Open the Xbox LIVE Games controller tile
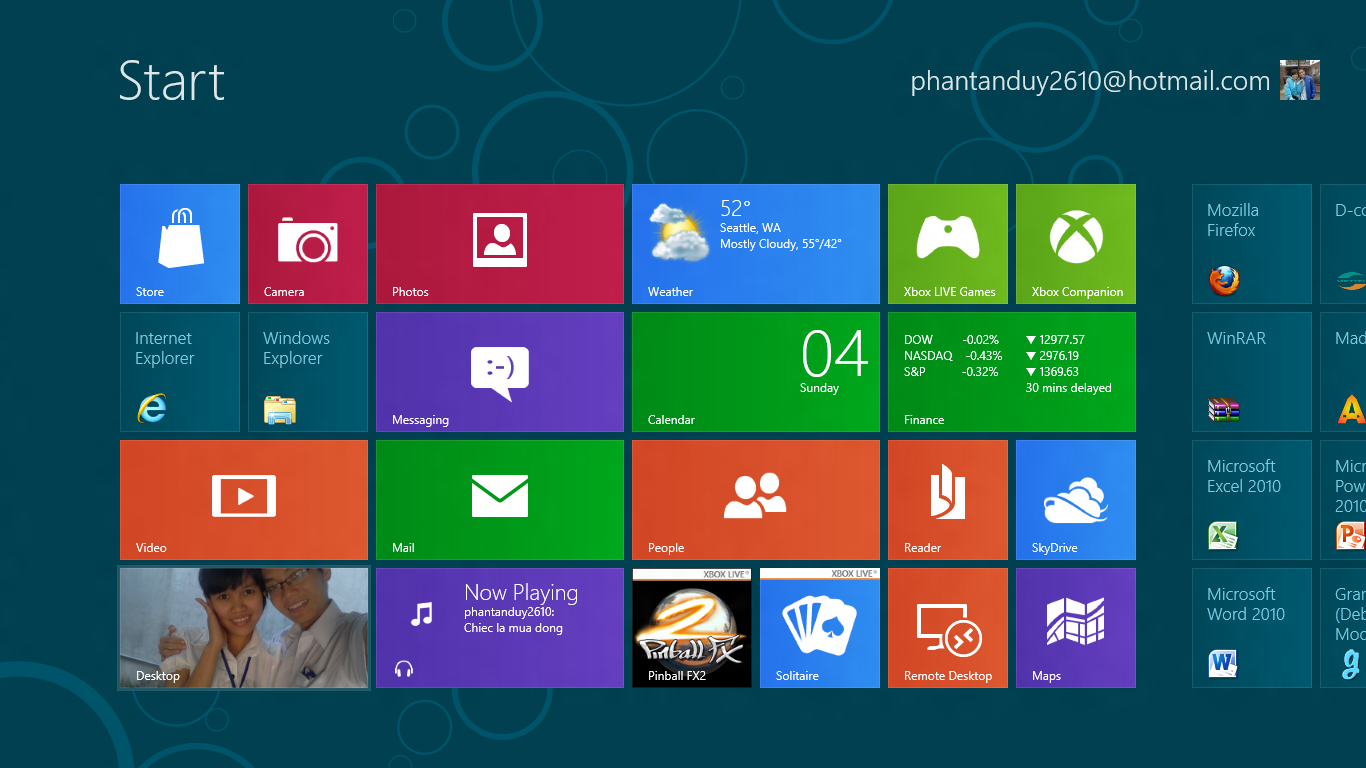 point(948,244)
